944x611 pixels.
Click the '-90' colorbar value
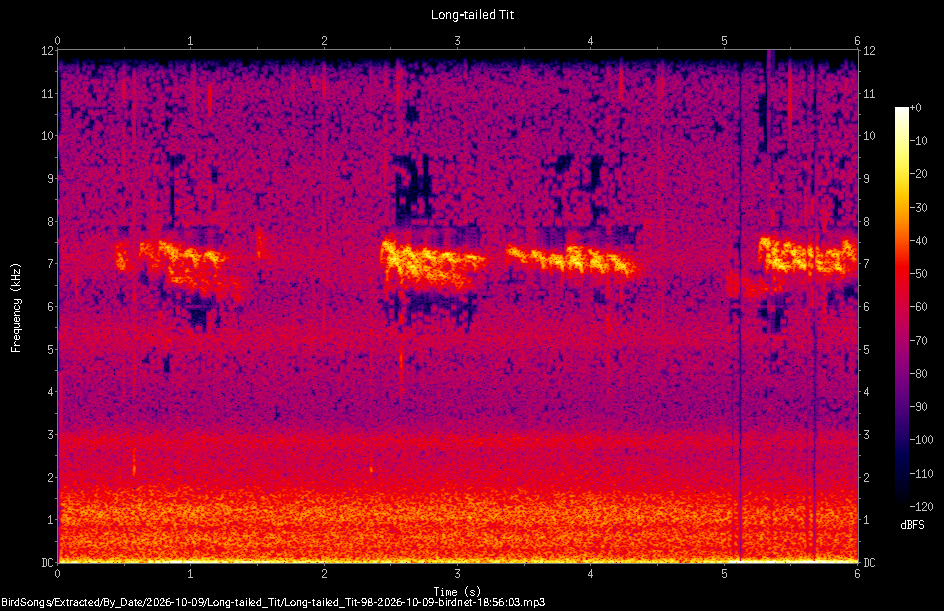click(919, 407)
